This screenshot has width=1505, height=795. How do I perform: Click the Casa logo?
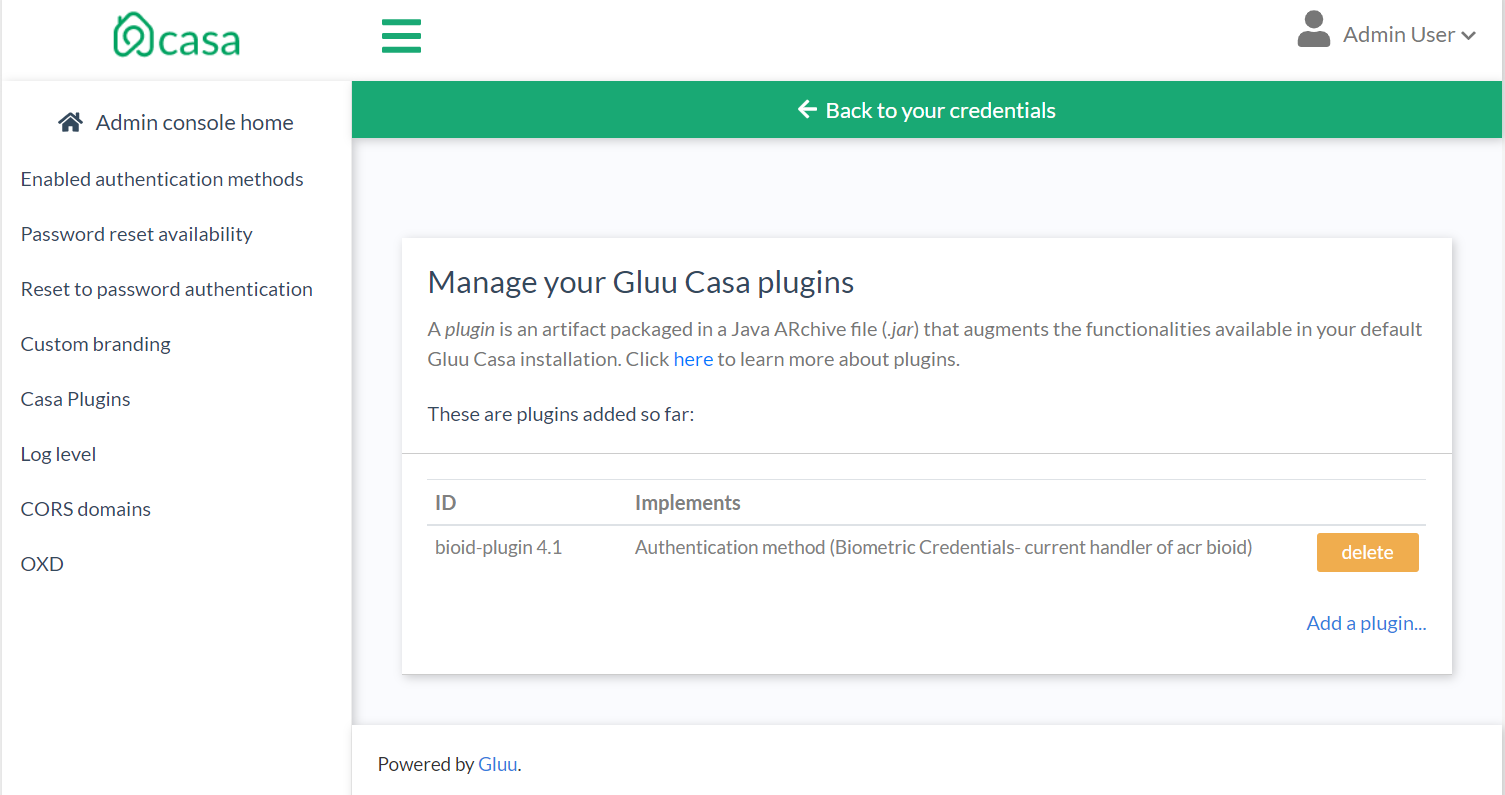point(176,35)
